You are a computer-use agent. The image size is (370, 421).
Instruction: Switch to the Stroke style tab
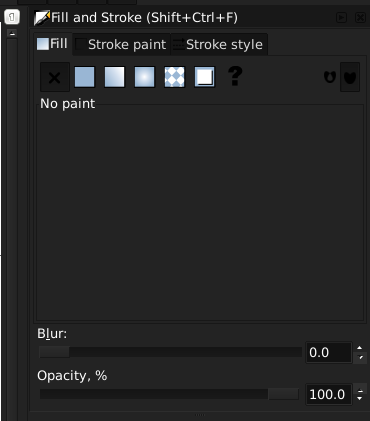coord(219,44)
